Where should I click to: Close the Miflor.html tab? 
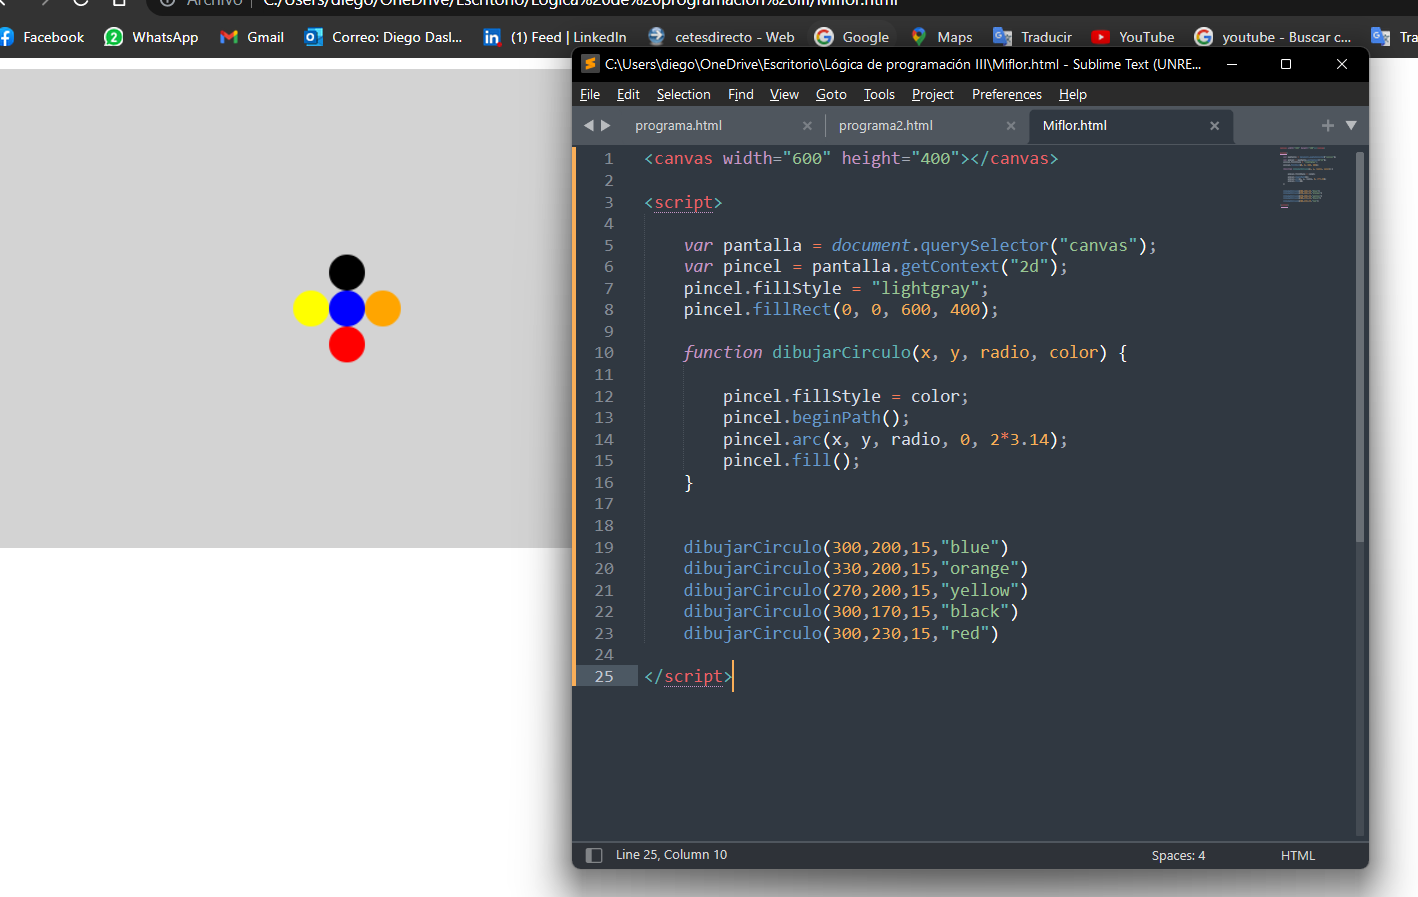click(1215, 126)
